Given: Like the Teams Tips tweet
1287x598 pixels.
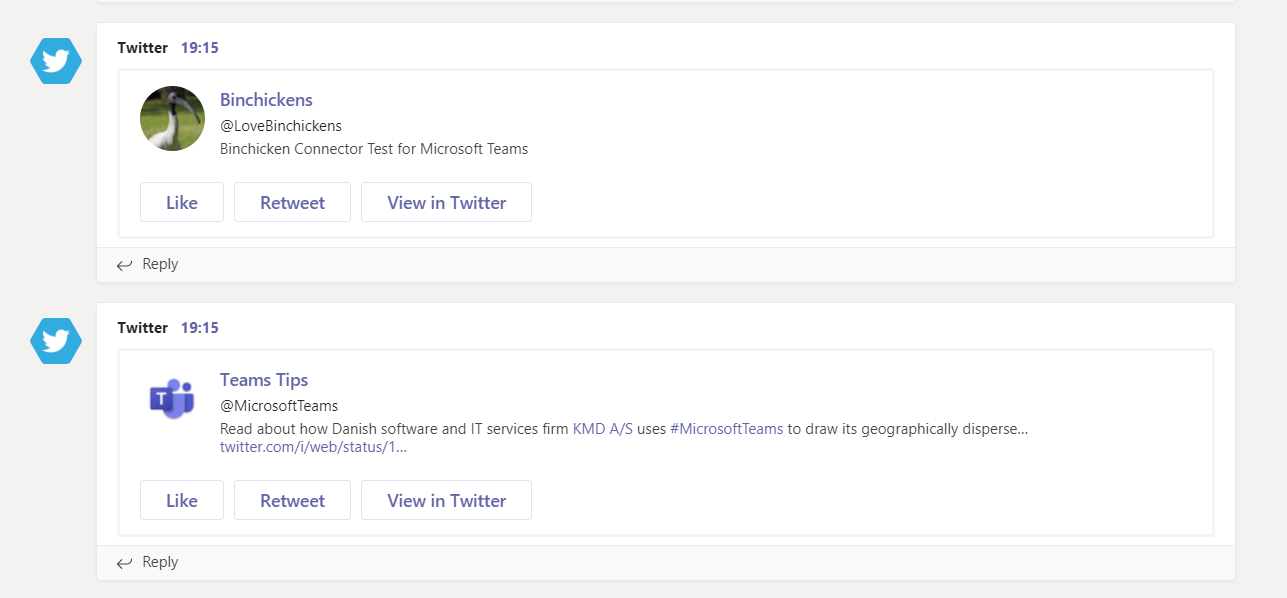Looking at the screenshot, I should click(181, 500).
